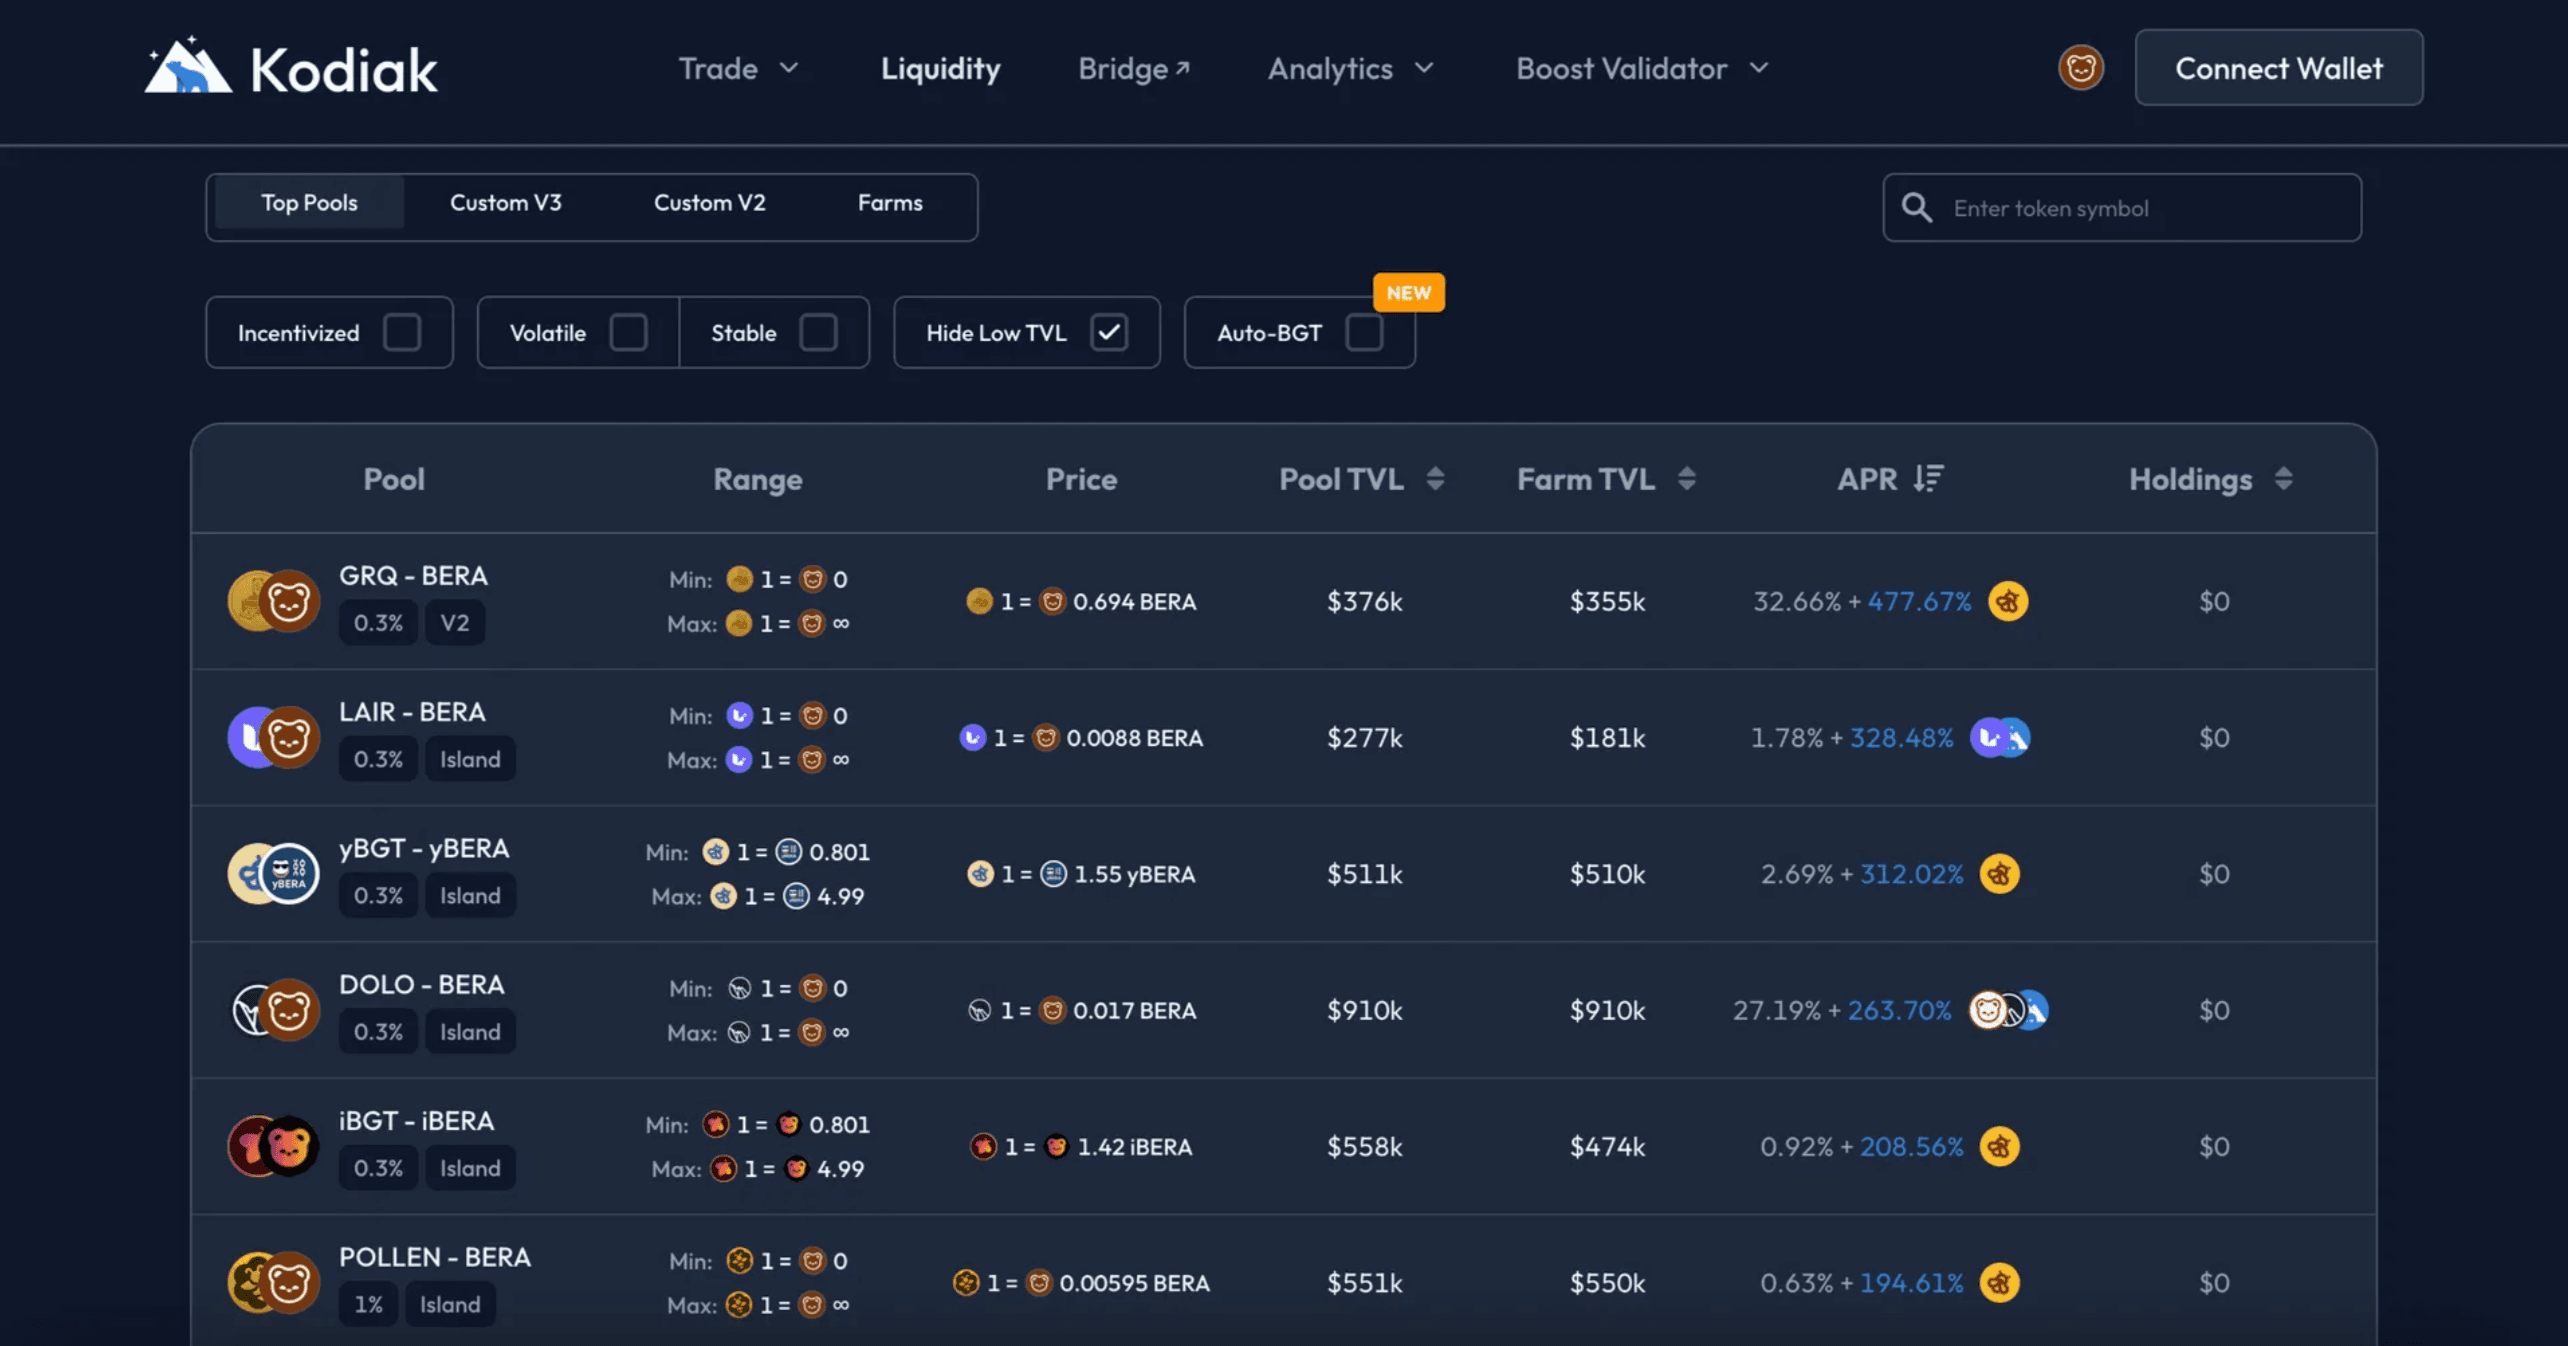Sort by APR using the sort icon
Image resolution: width=2568 pixels, height=1346 pixels.
1929,479
